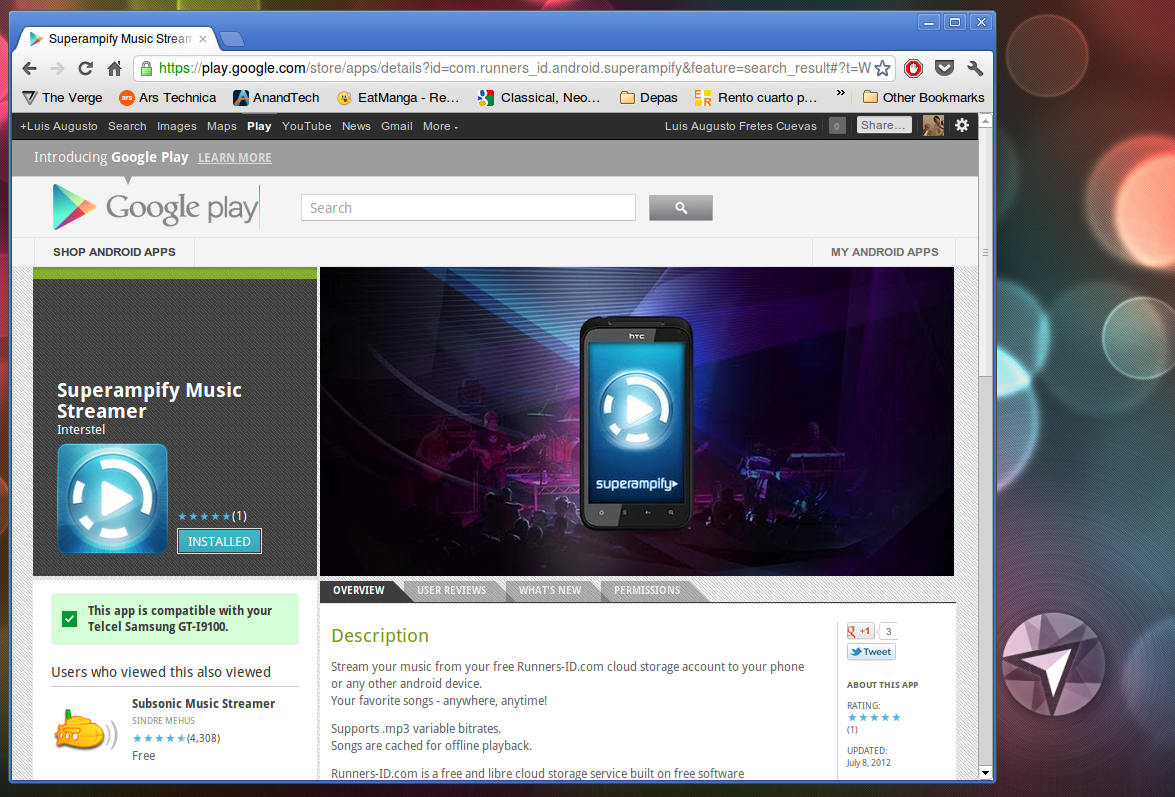
Task: Open the browser home page icon
Action: click(114, 69)
